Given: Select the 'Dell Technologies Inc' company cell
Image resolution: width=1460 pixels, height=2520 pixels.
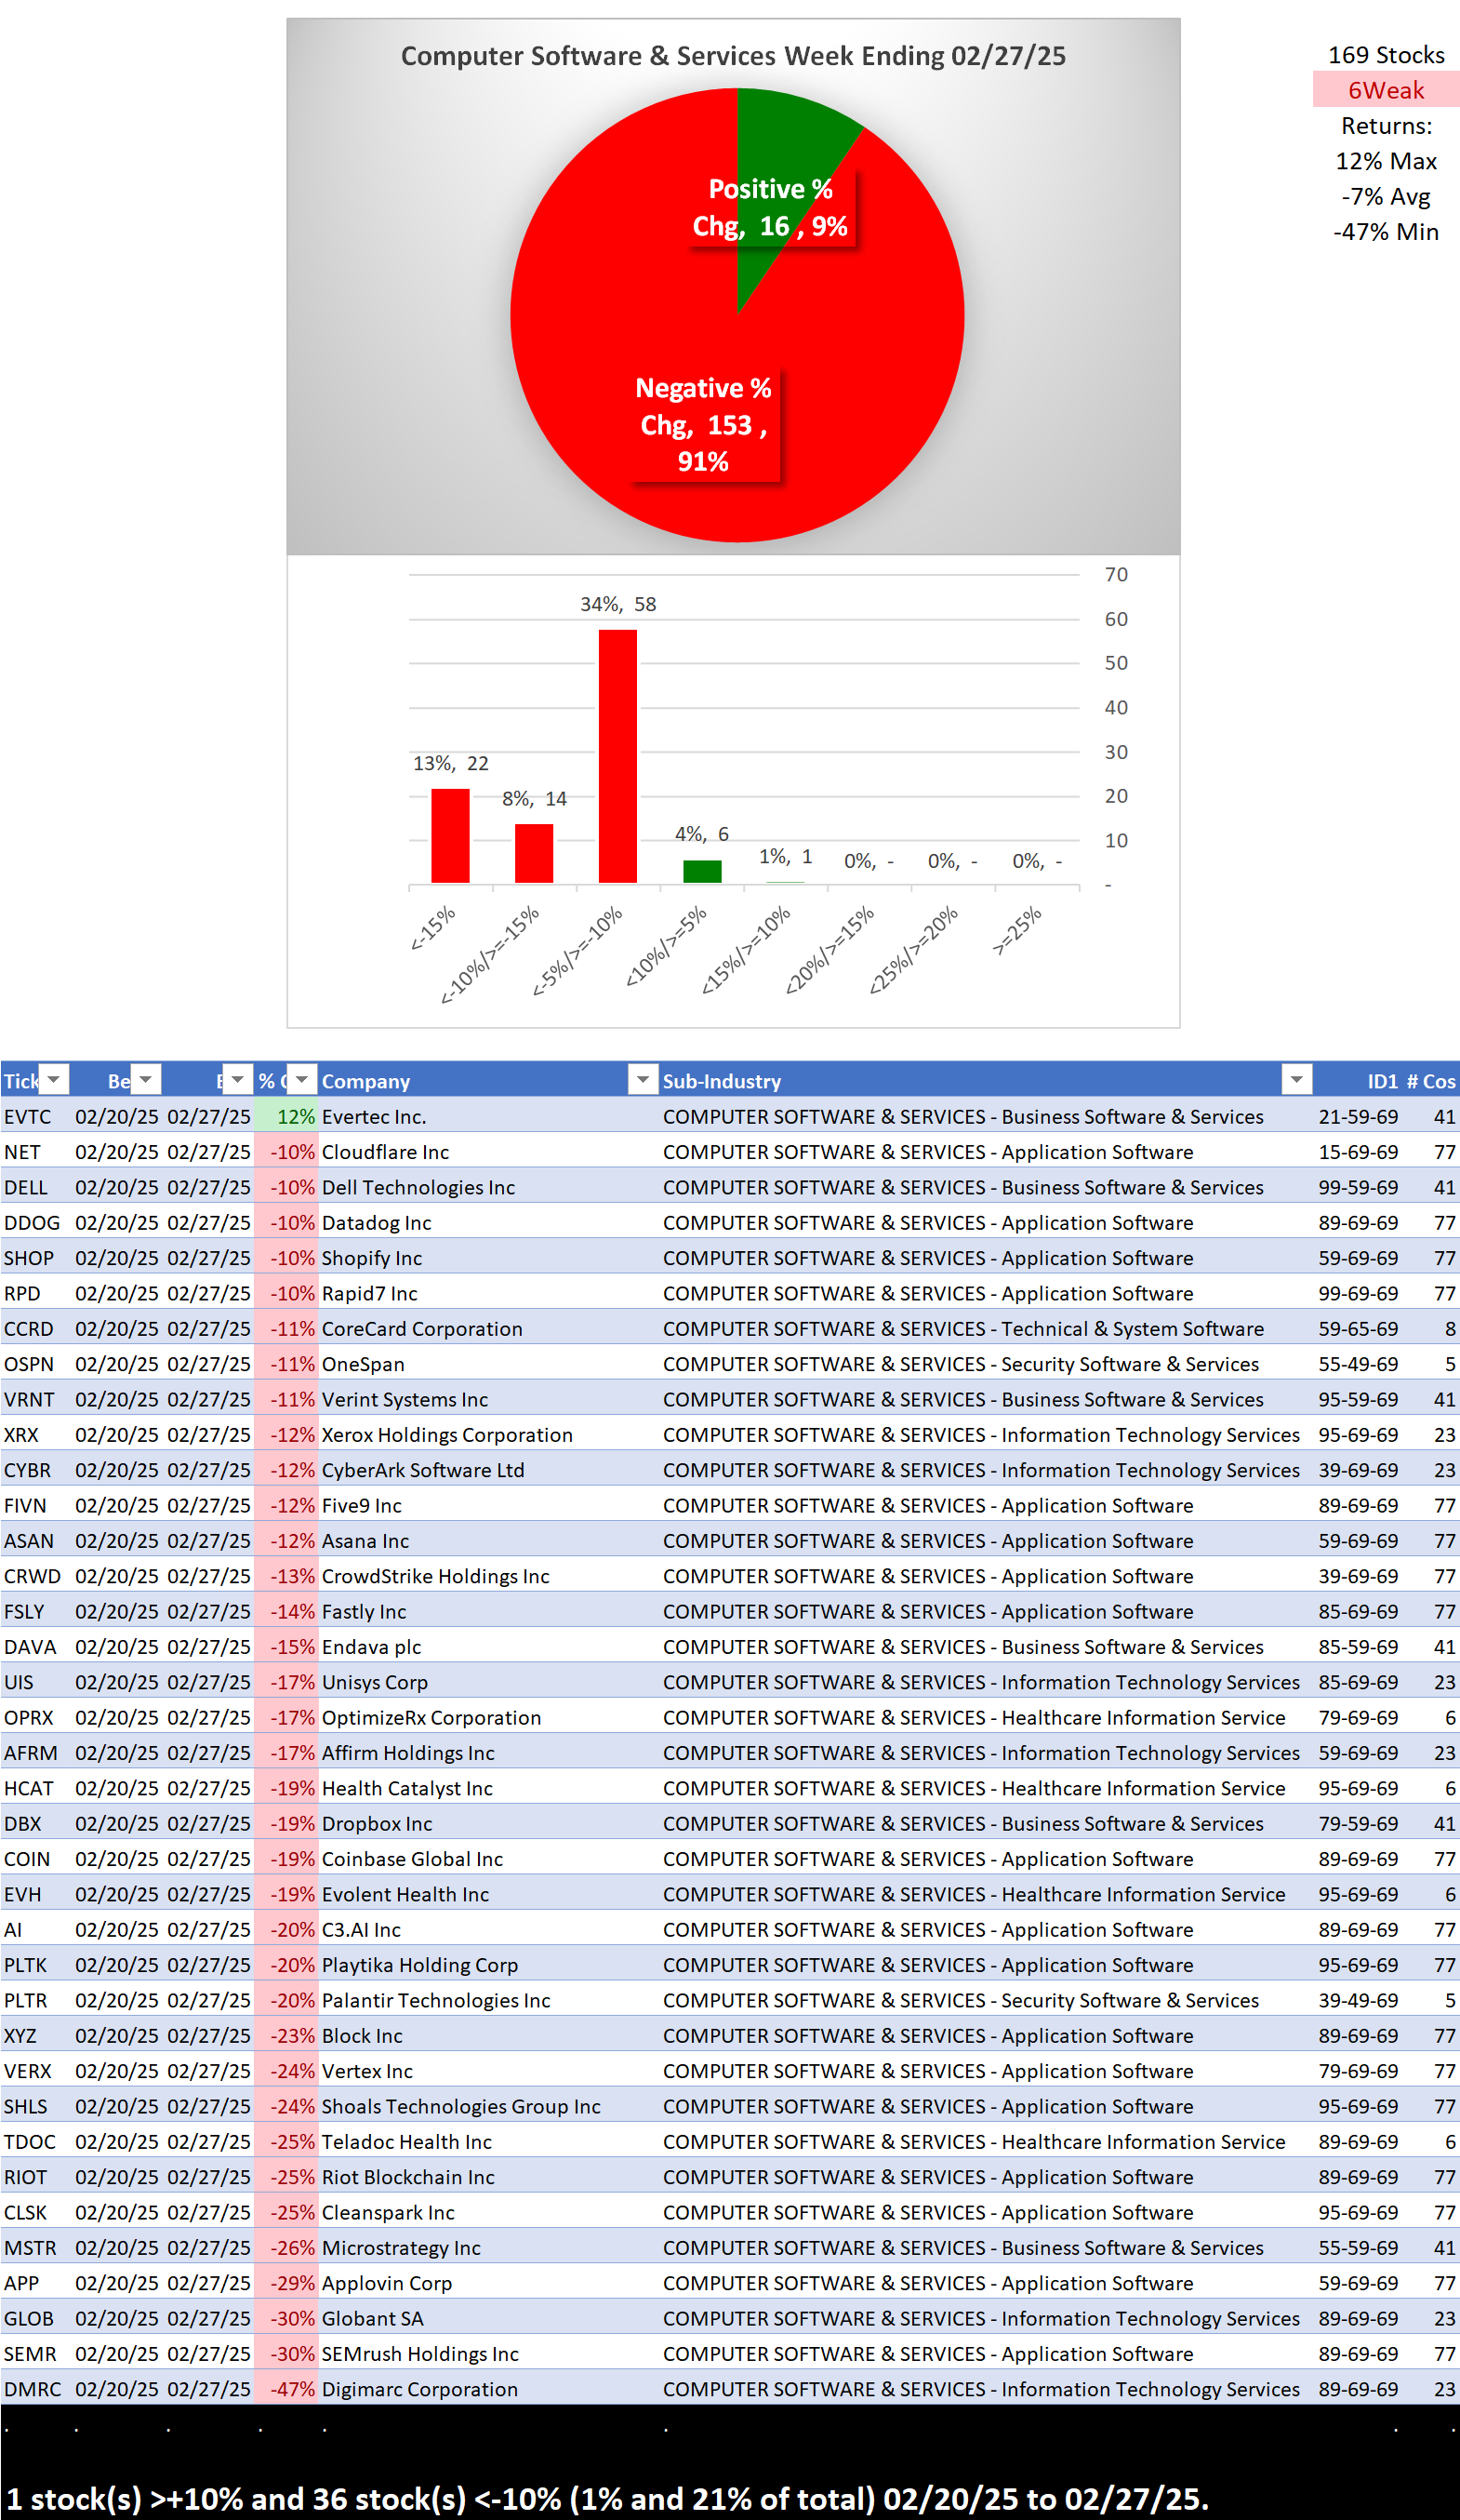Looking at the screenshot, I should pos(488,1187).
